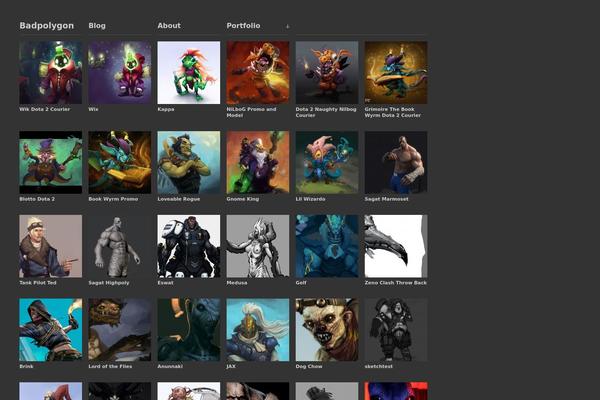Image resolution: width=600 pixels, height=400 pixels.
Task: Click the 'Medusa' caption text
Action: tap(237, 283)
